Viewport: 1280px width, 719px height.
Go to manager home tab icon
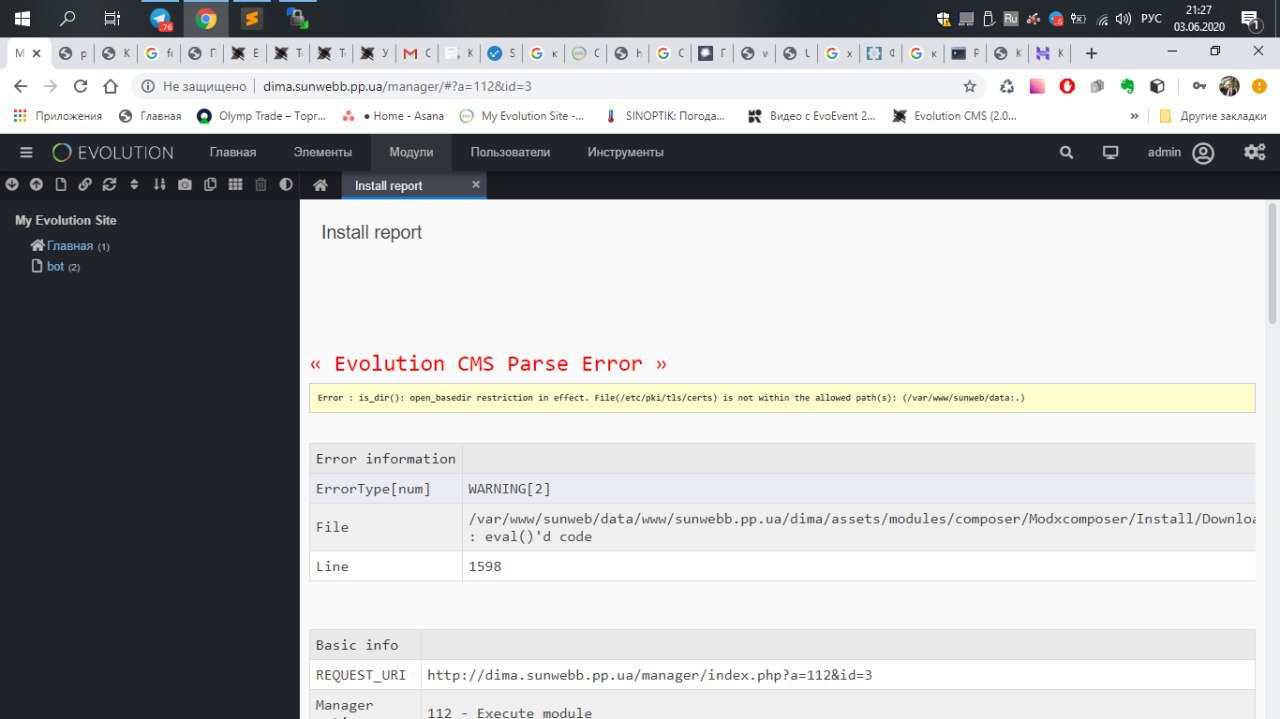coord(320,185)
